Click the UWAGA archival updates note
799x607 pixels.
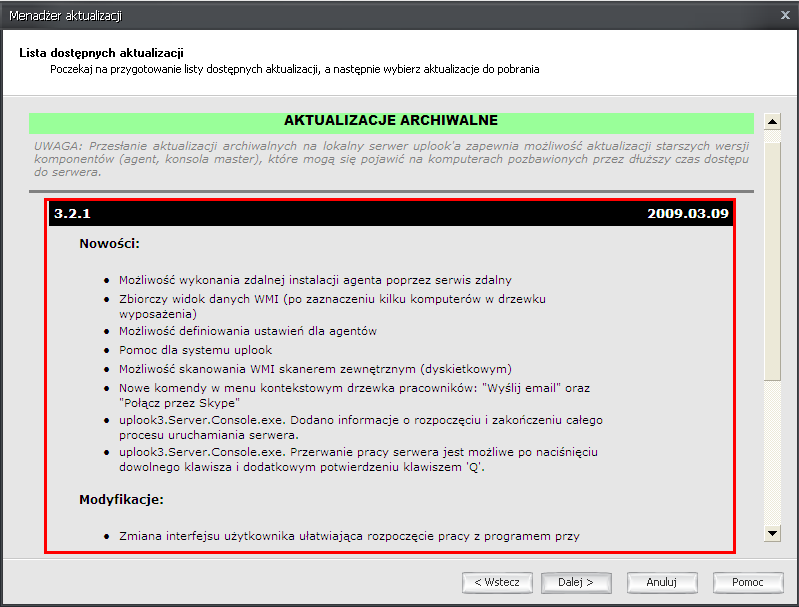(391, 159)
